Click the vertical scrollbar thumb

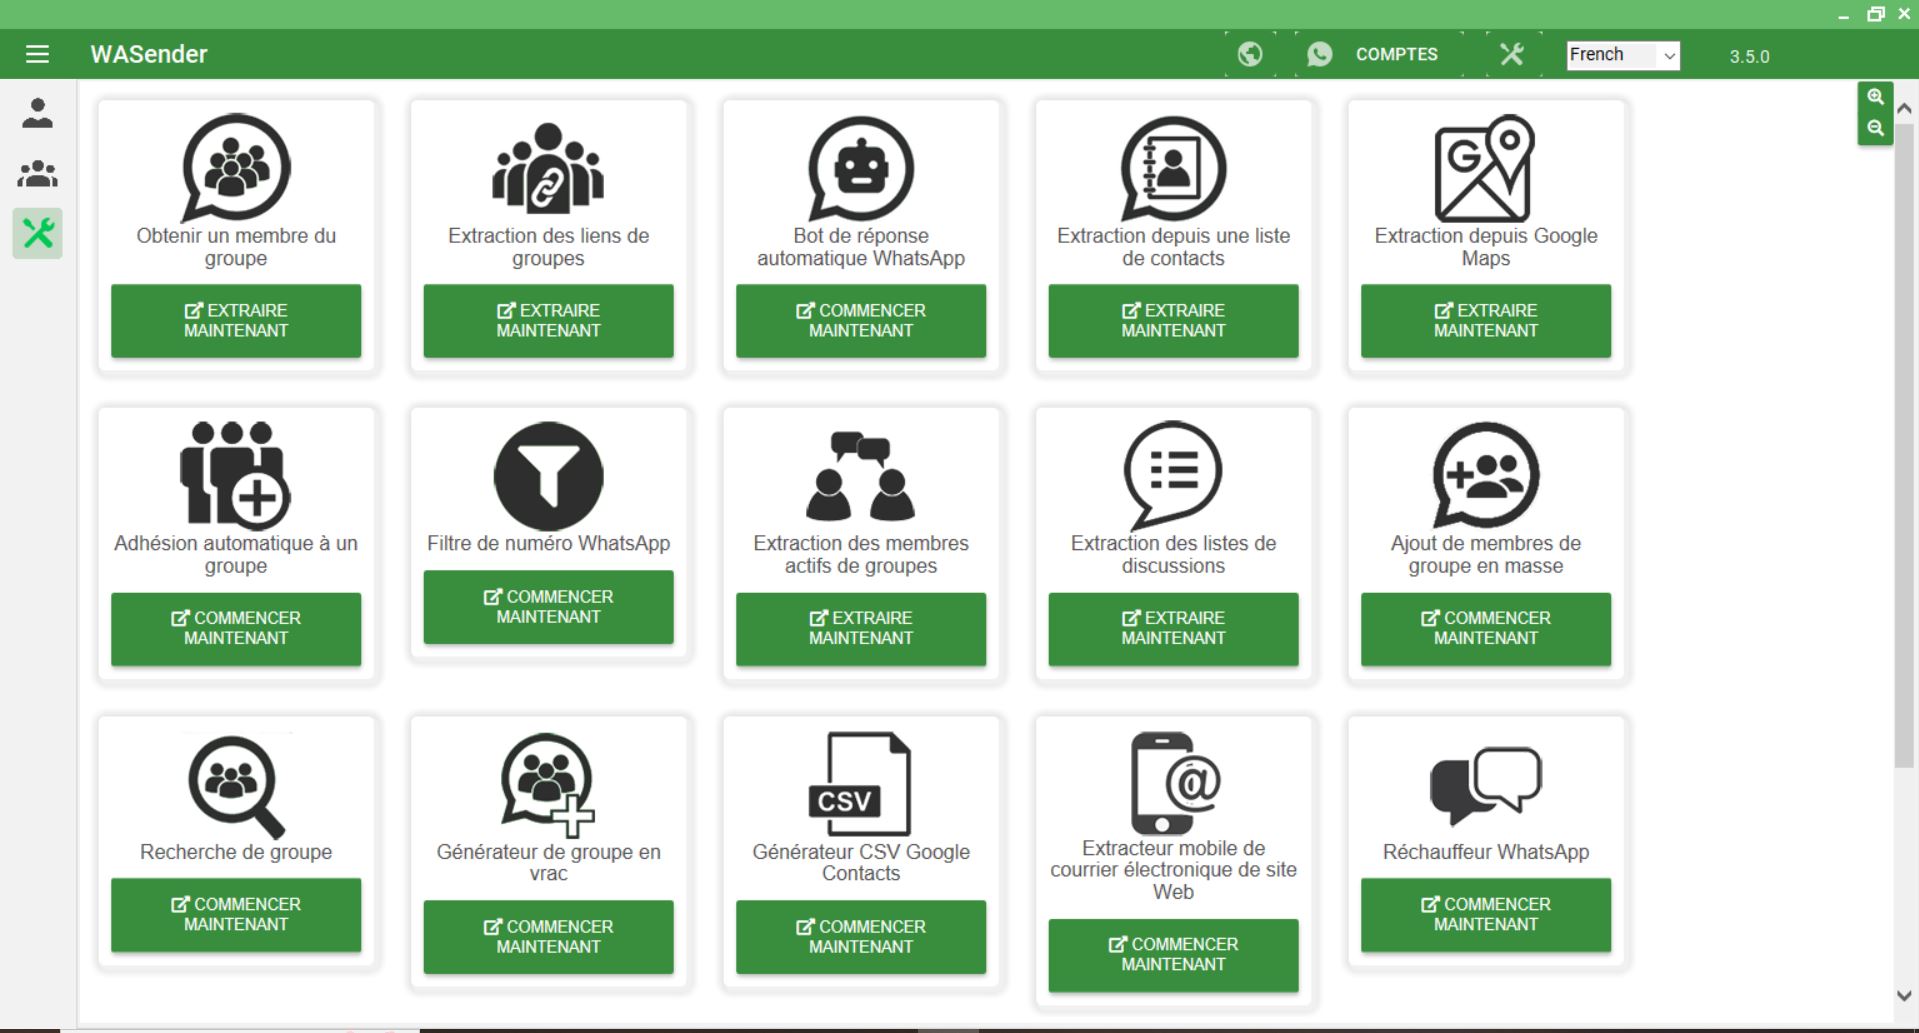[x=1904, y=445]
